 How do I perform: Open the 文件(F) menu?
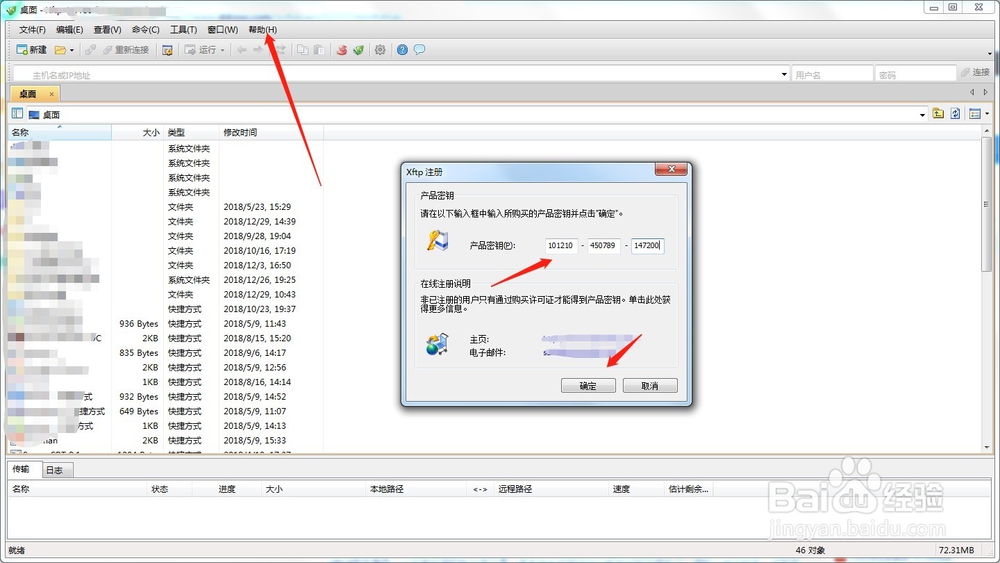32,30
